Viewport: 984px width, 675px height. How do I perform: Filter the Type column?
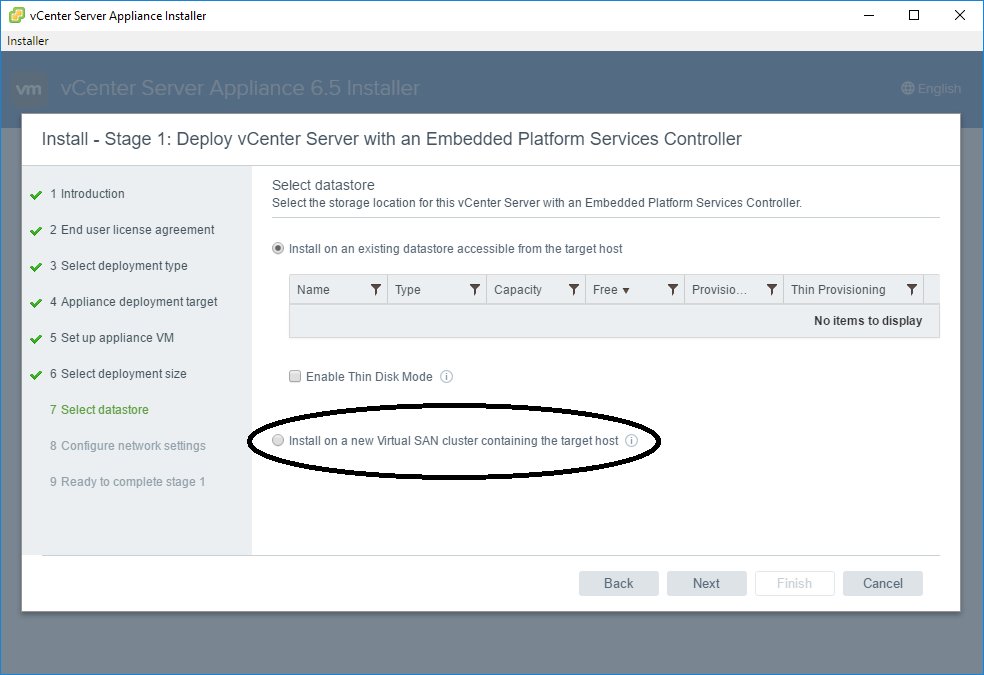[475, 289]
